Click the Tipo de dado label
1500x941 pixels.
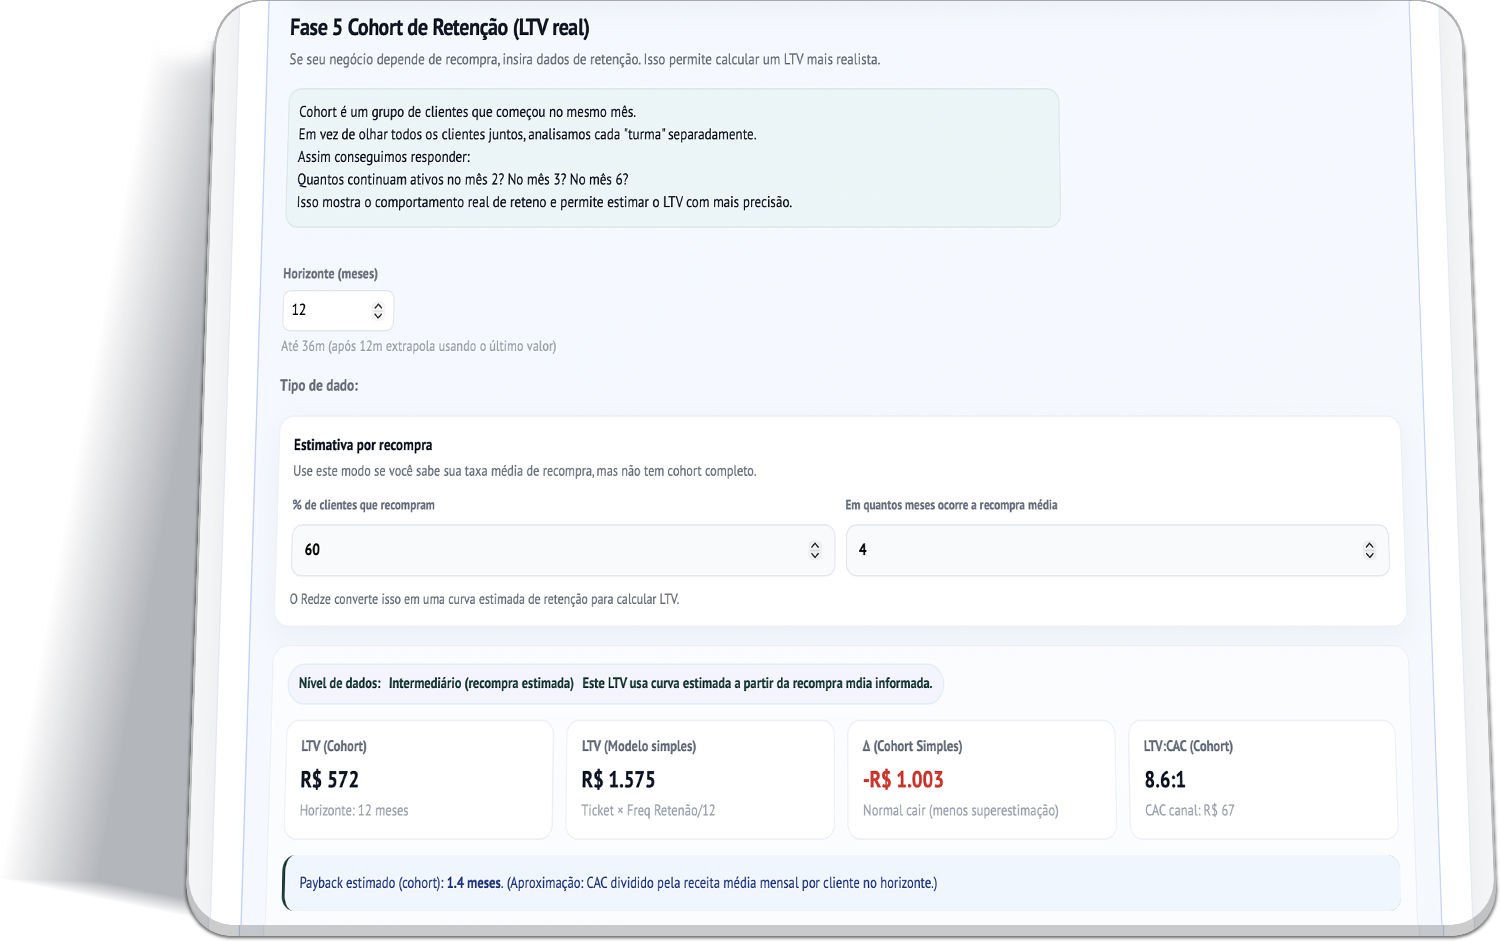[319, 386]
